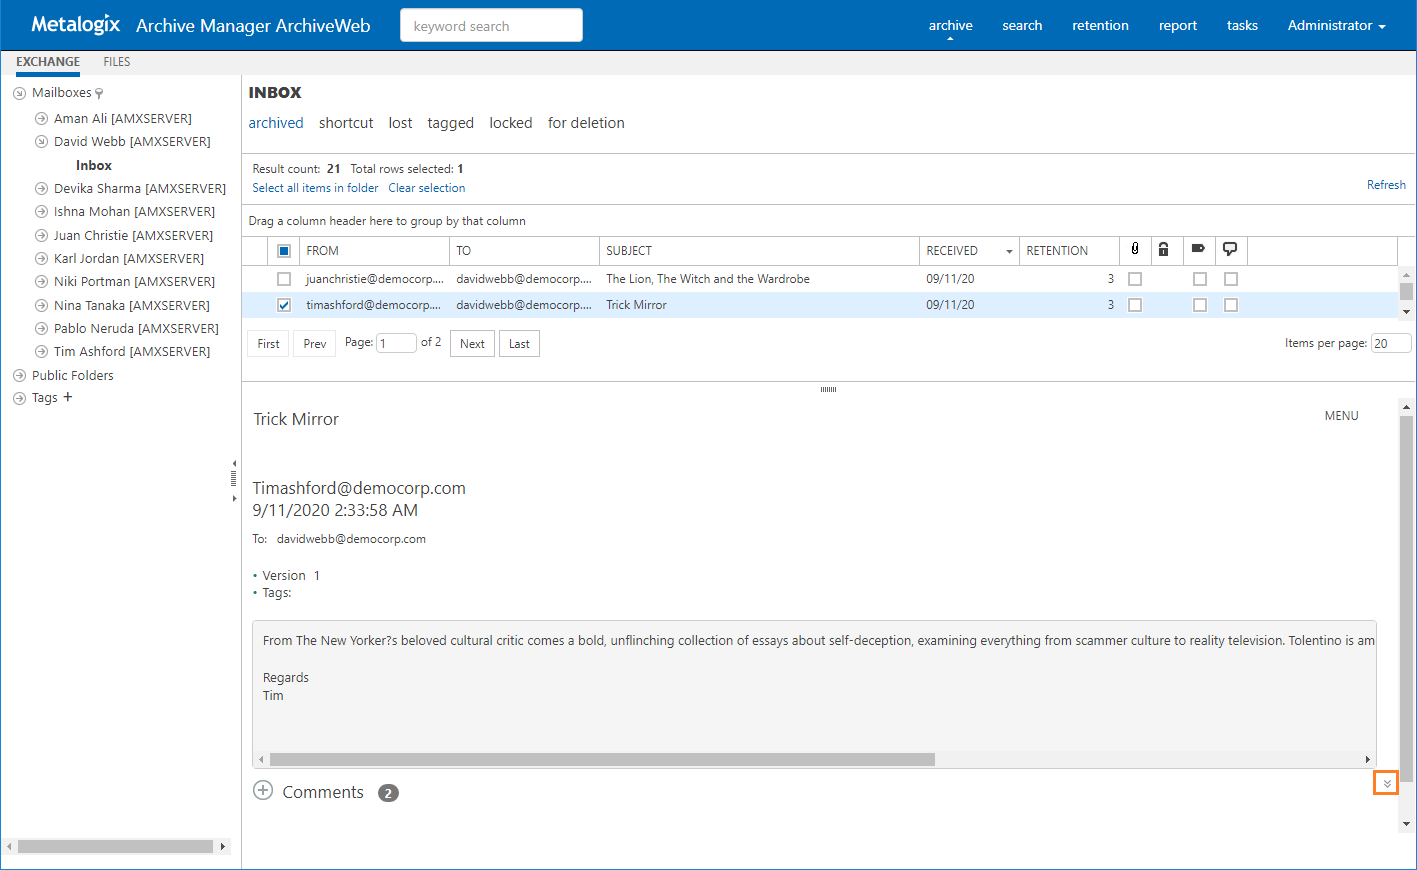
Task: Expand the Public Folders tree node
Action: pyautogui.click(x=19, y=376)
